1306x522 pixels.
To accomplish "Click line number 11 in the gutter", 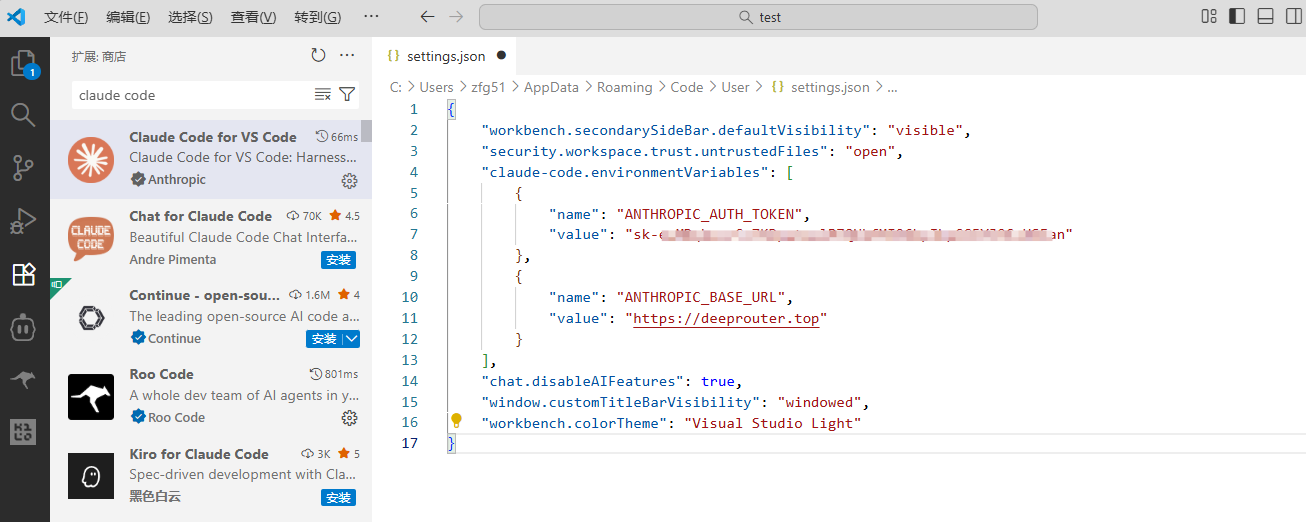I will pyautogui.click(x=409, y=318).
